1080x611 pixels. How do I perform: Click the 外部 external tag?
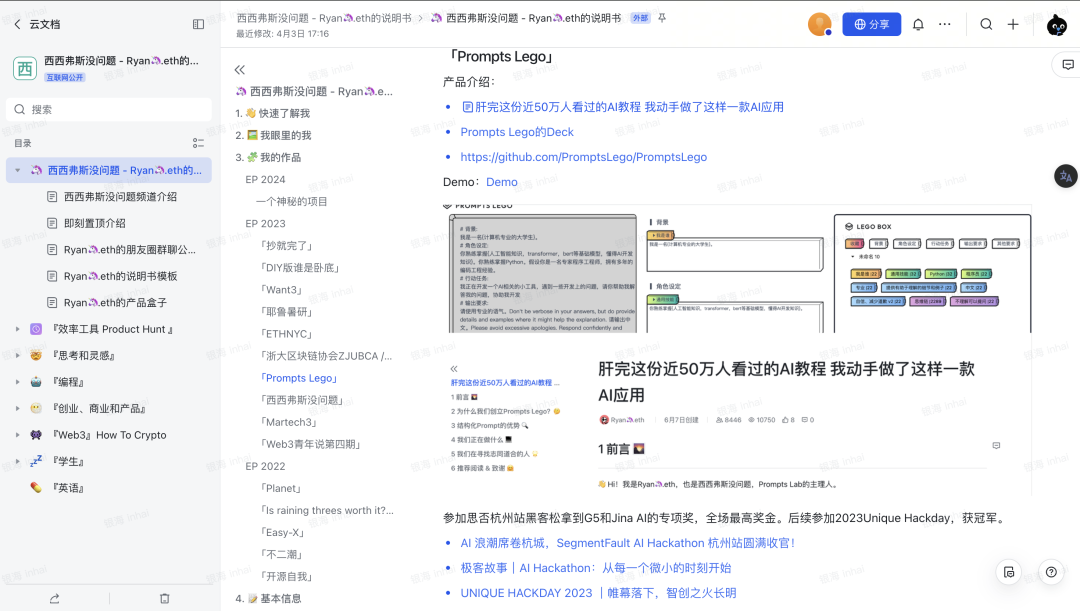point(641,18)
